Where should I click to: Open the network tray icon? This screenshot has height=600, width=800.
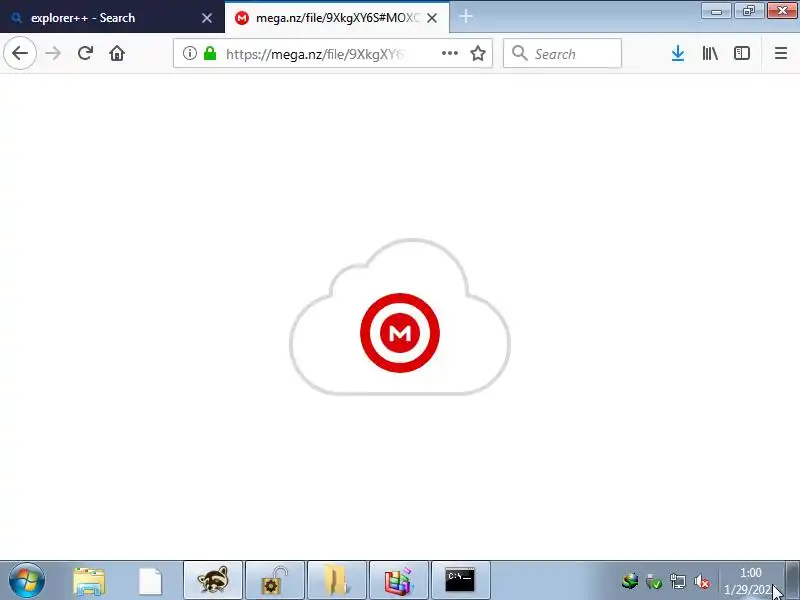point(678,581)
